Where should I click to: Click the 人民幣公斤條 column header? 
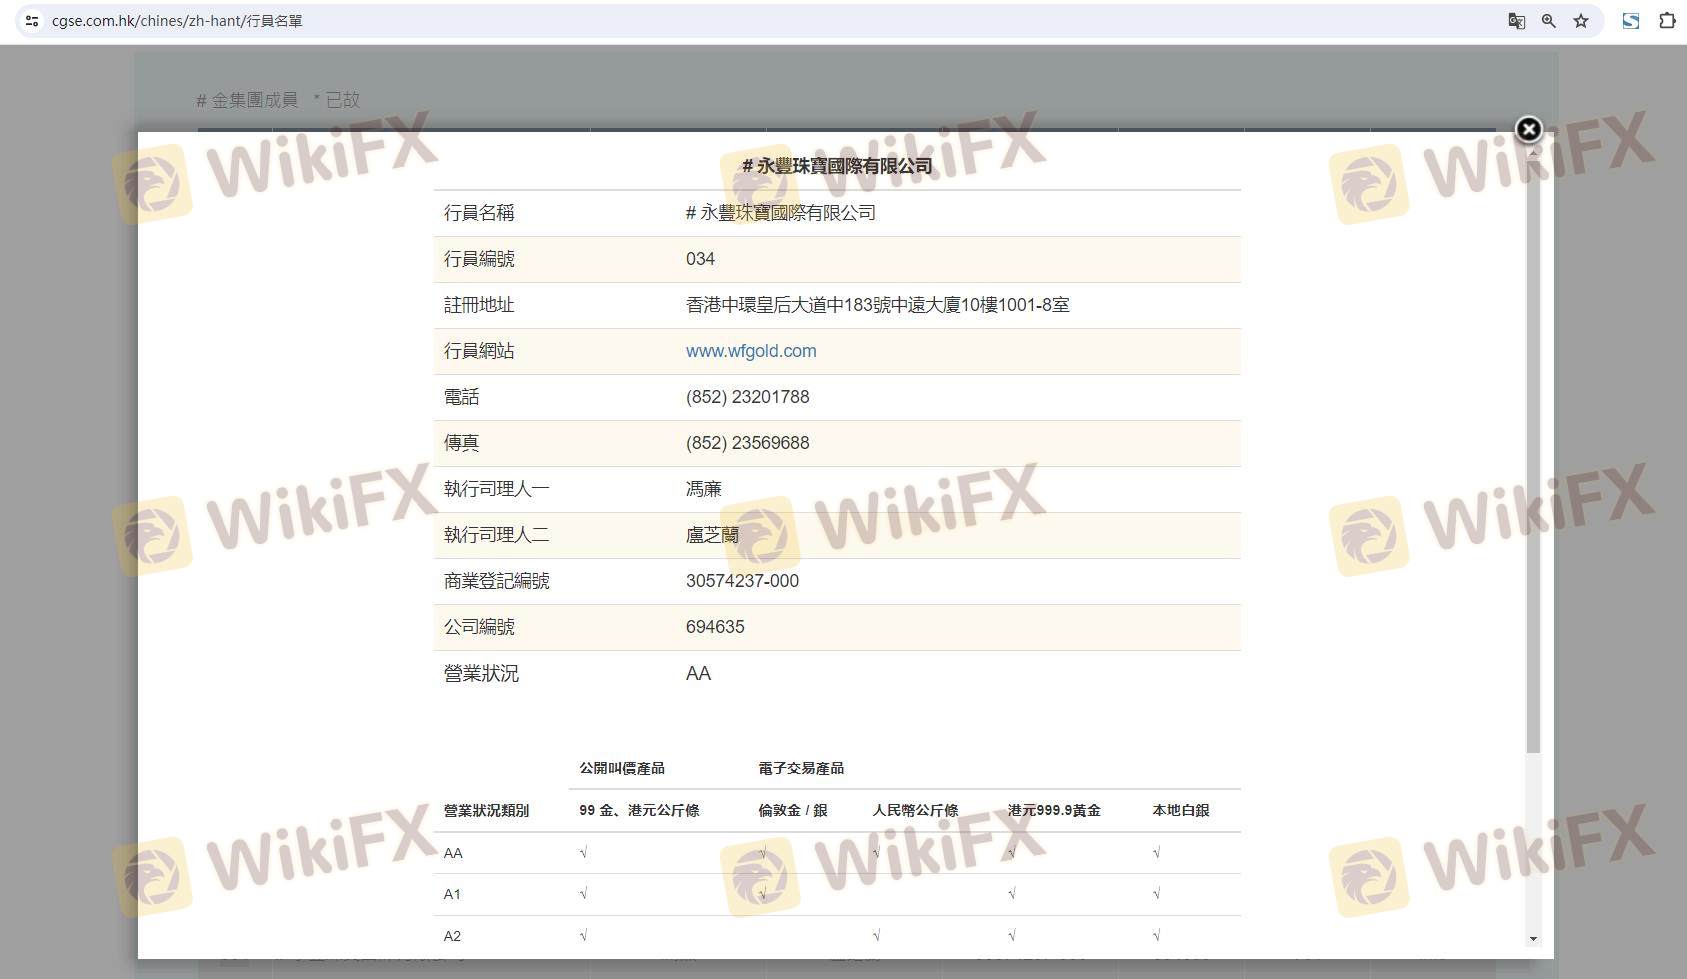tap(915, 810)
